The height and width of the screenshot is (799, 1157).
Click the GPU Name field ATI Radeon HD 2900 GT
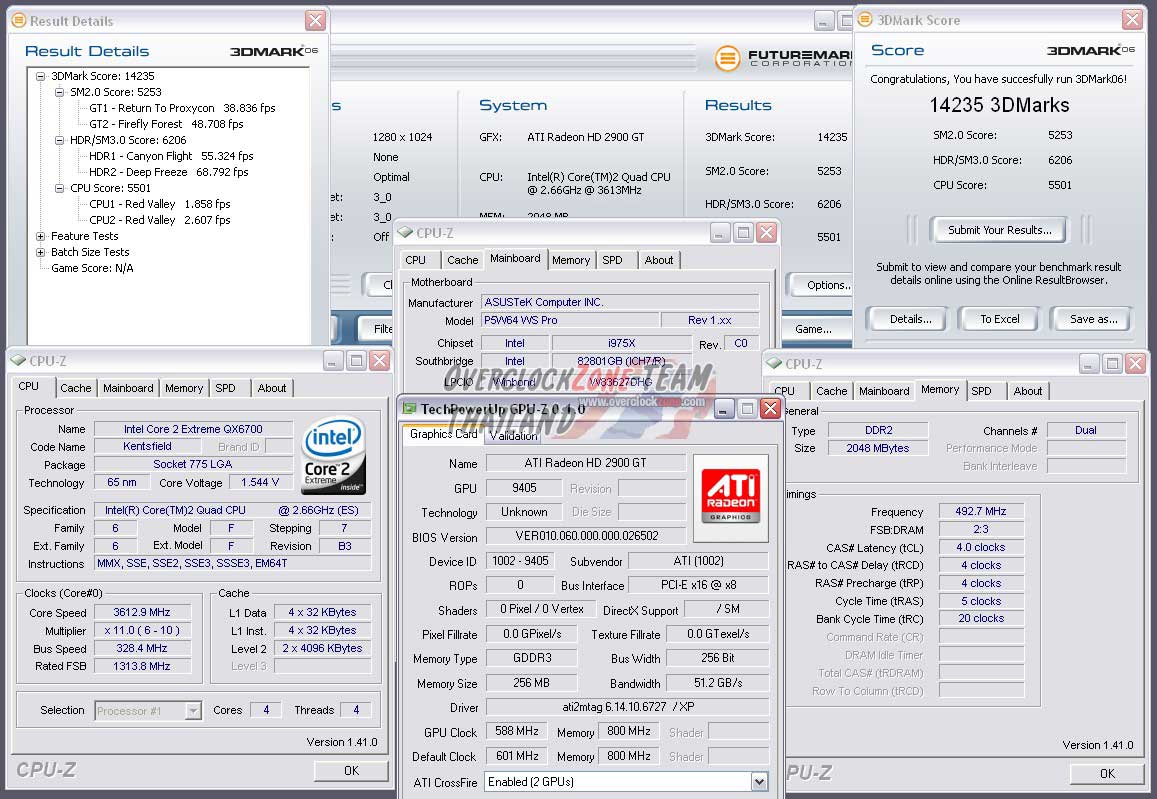585,463
